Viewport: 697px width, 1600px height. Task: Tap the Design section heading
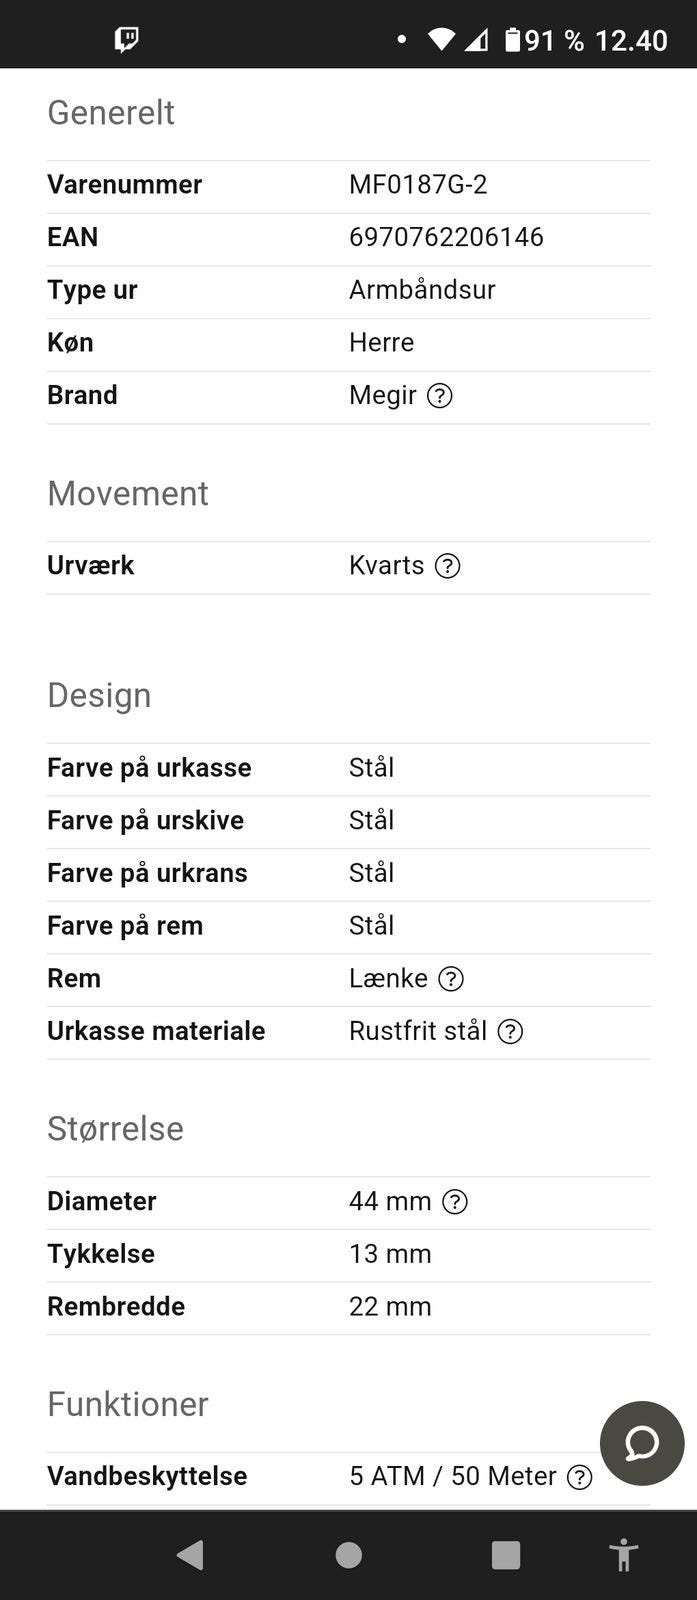[x=99, y=695]
